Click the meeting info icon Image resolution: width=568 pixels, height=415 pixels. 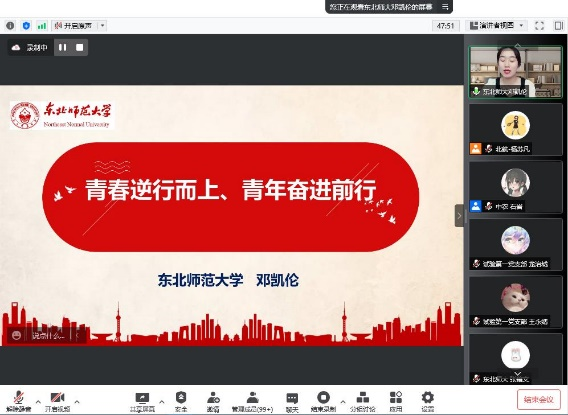point(10,26)
